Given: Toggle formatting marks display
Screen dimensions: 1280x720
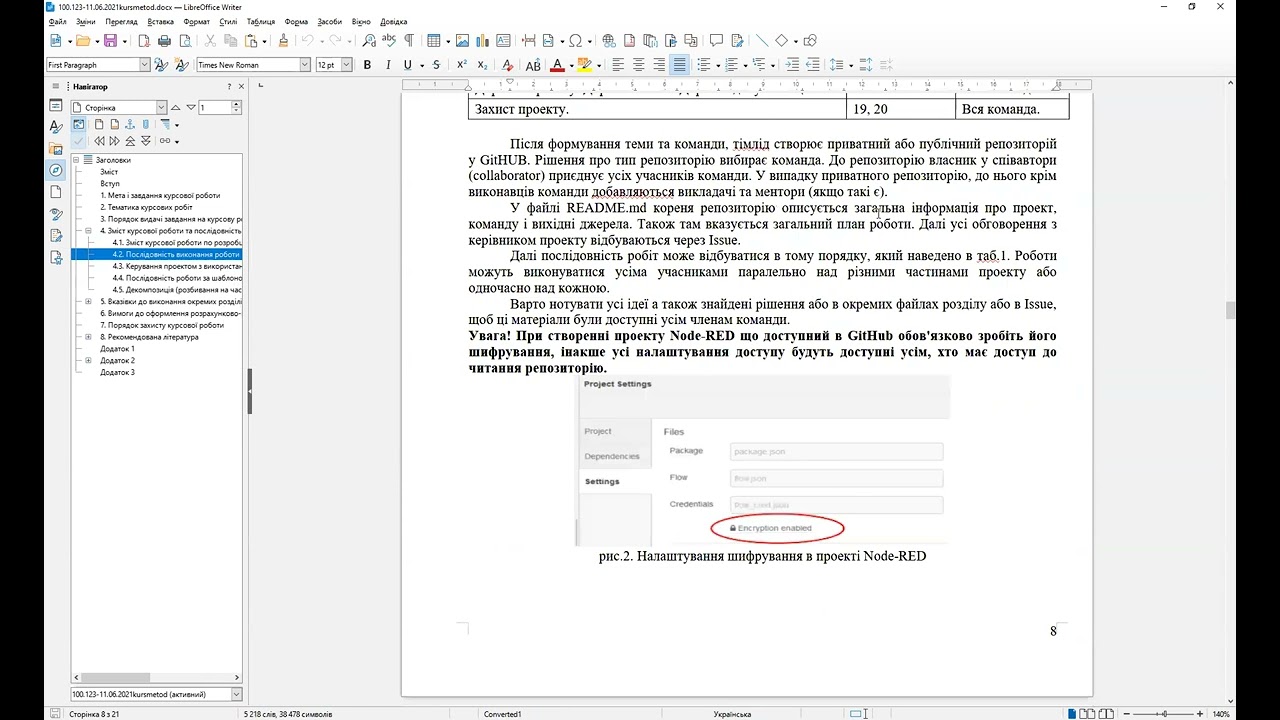Looking at the screenshot, I should [409, 41].
